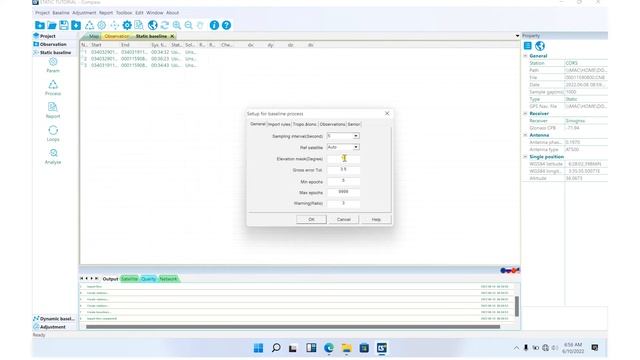Click the list view icon in Property panel
The height and width of the screenshot is (360, 640).
528,46
